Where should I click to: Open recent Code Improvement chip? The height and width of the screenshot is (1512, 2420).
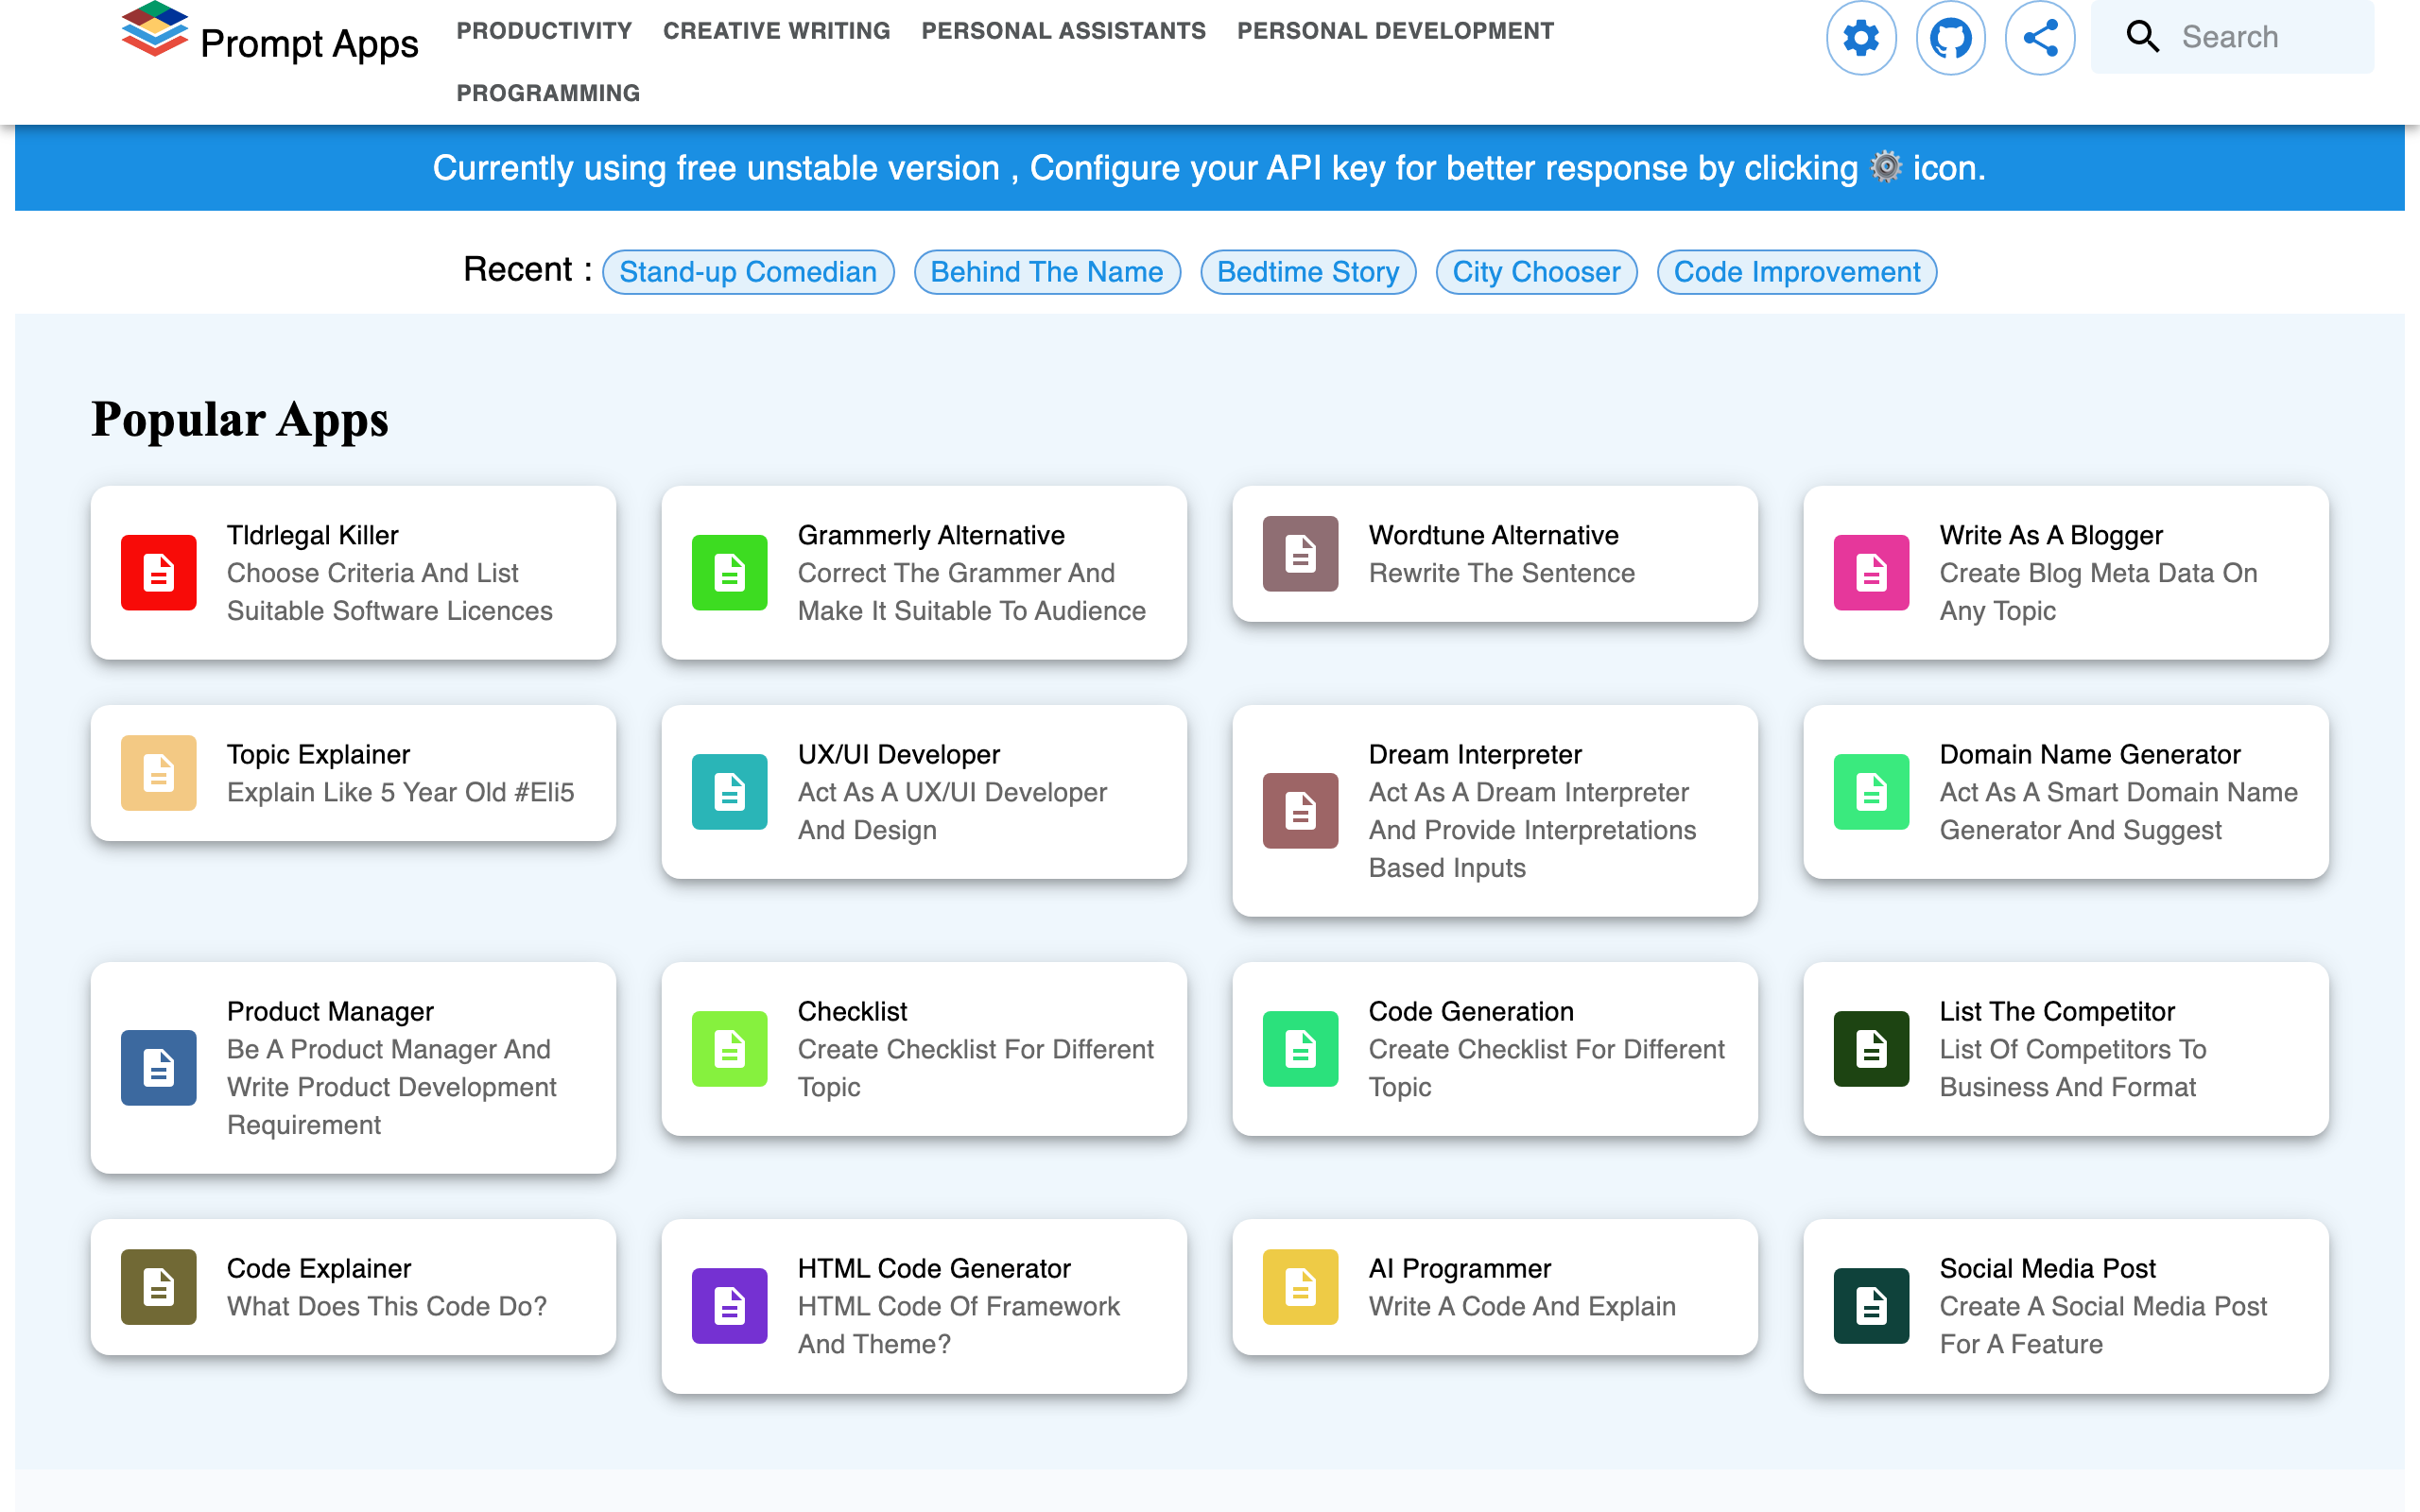[x=1796, y=271]
